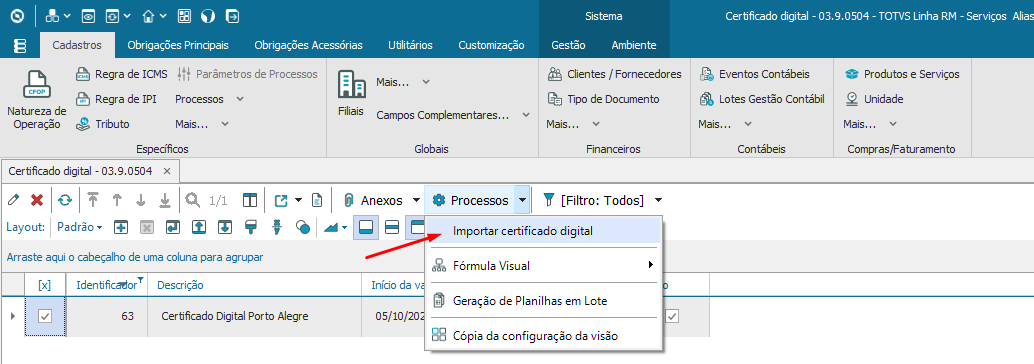Switch to Customização ribbon tab
The width and height of the screenshot is (1034, 364).
pyautogui.click(x=491, y=46)
